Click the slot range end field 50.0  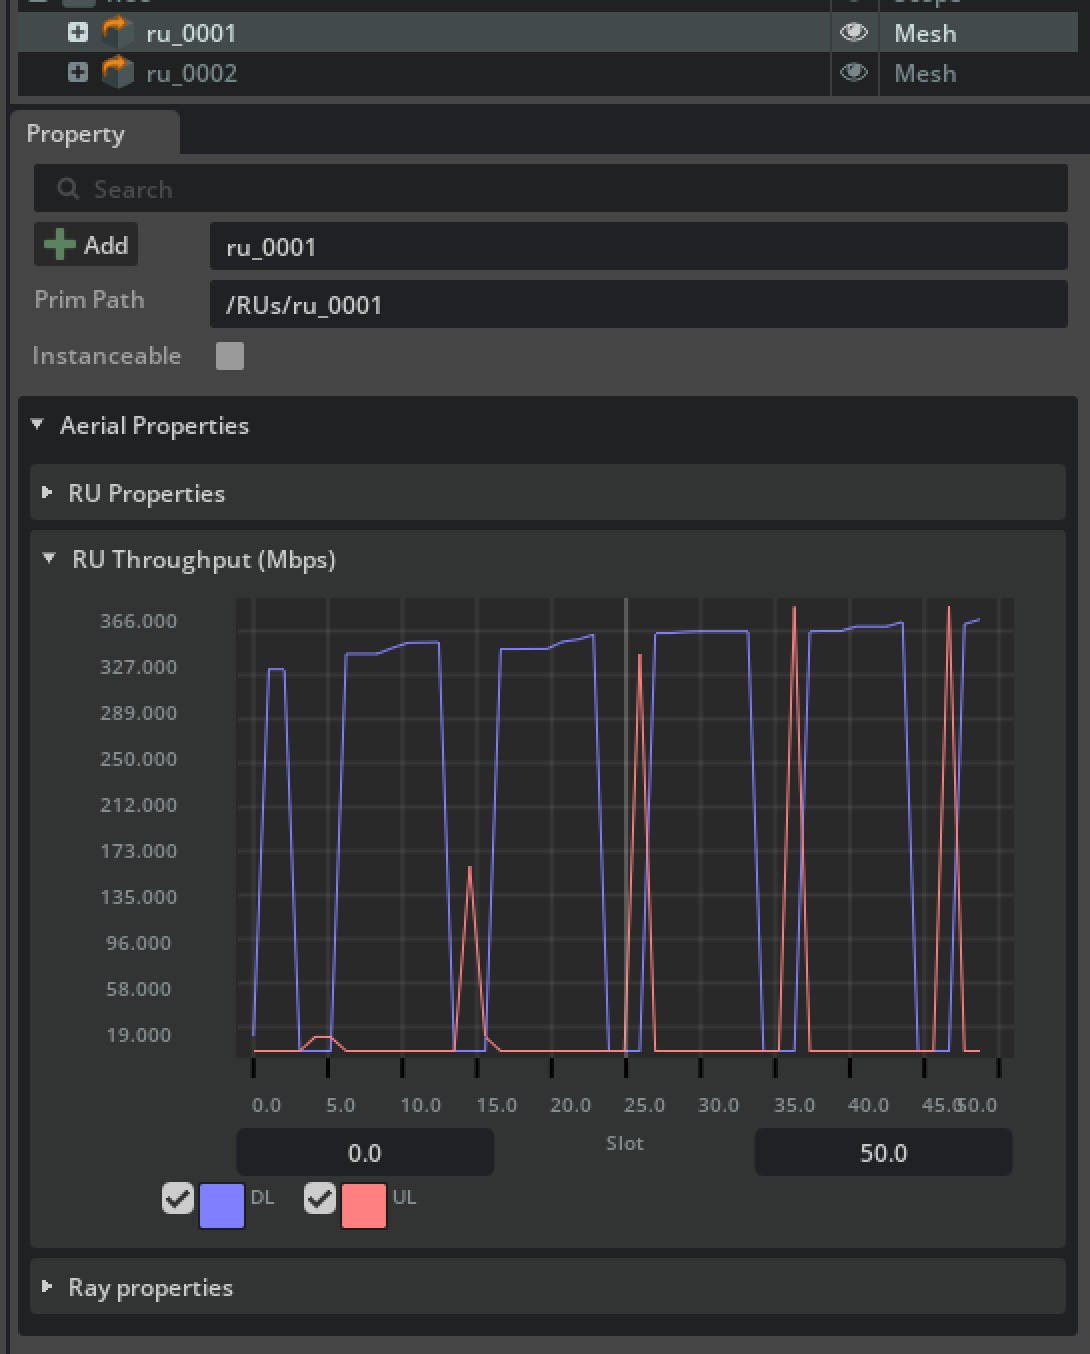(883, 1153)
